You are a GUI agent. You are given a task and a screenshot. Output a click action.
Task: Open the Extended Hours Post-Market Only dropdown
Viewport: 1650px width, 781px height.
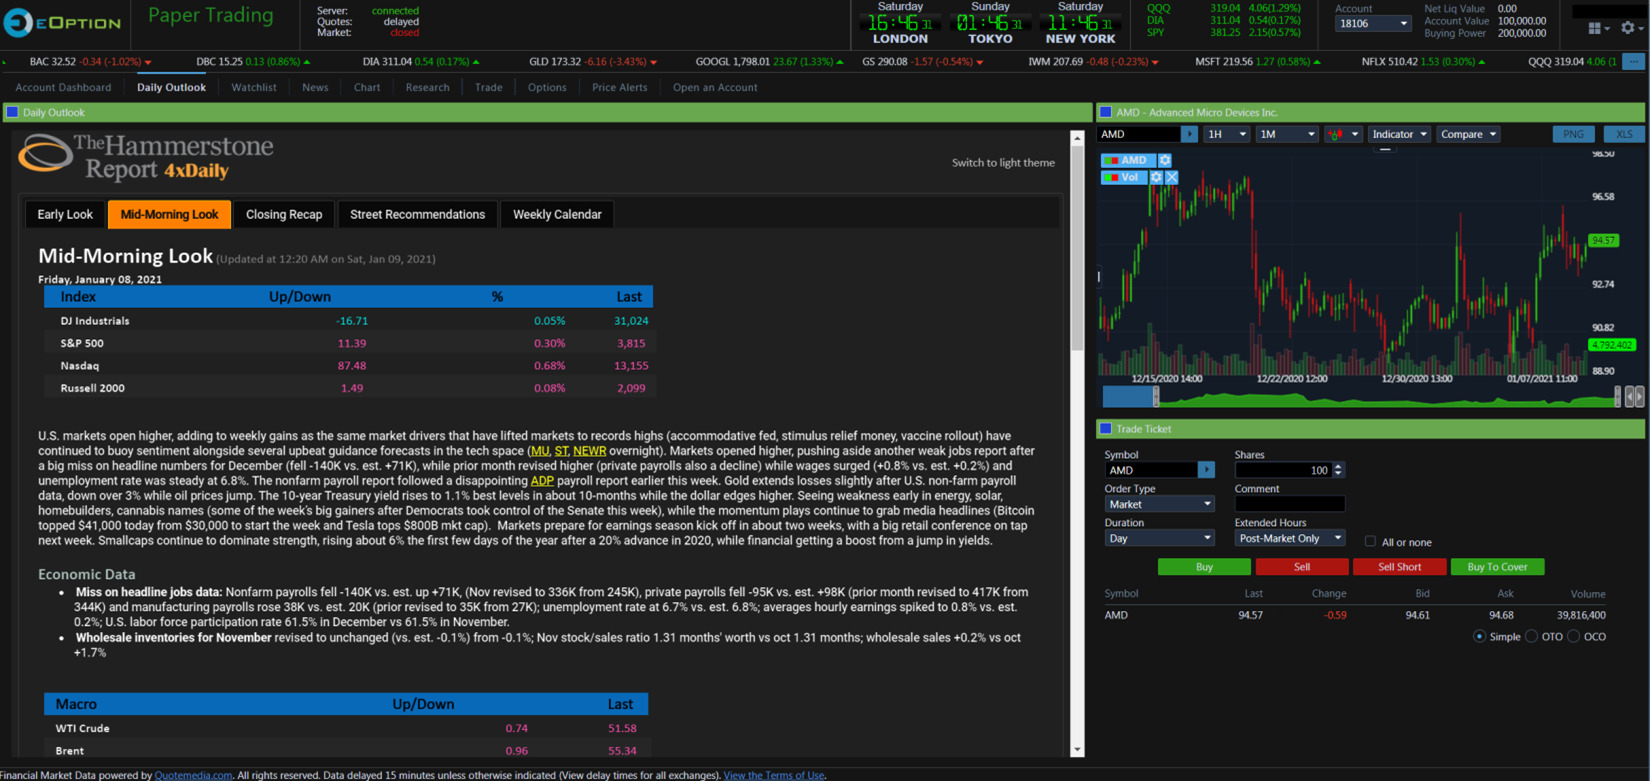pos(1289,538)
